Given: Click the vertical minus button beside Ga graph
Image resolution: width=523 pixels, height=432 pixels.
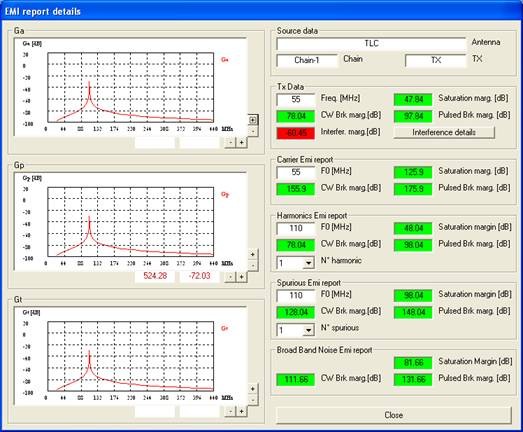Looking at the screenshot, I should (x=253, y=131).
